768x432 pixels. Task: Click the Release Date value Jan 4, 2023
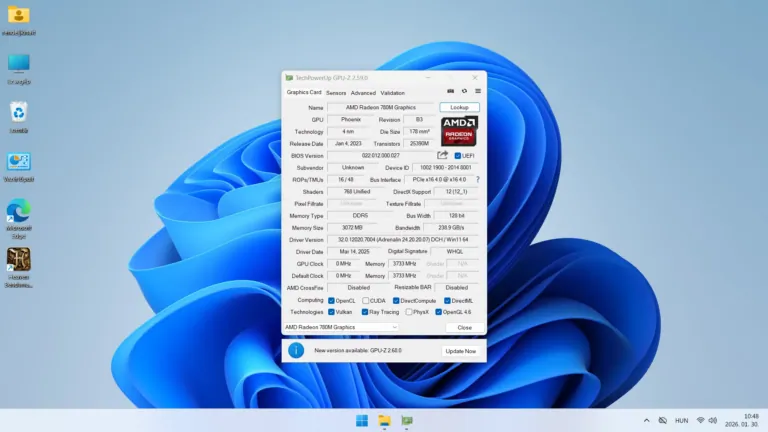click(x=348, y=144)
